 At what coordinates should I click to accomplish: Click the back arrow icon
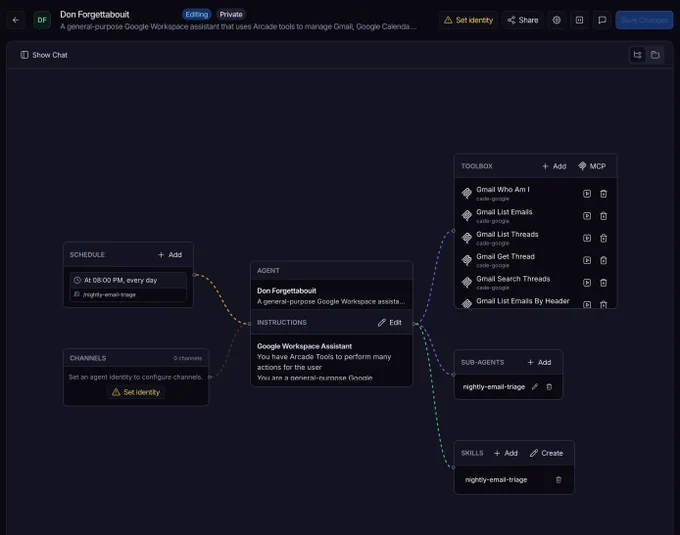16,20
